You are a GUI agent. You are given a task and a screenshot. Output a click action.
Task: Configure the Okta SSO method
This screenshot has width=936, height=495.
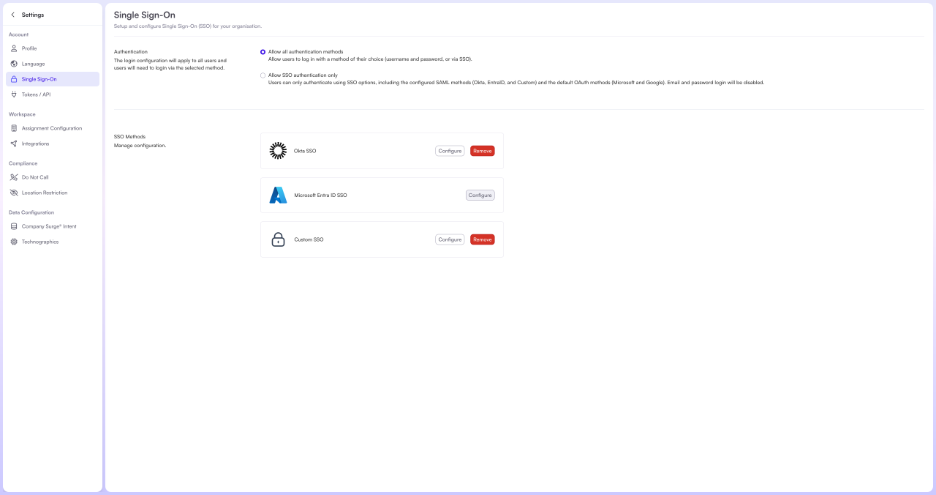450,151
